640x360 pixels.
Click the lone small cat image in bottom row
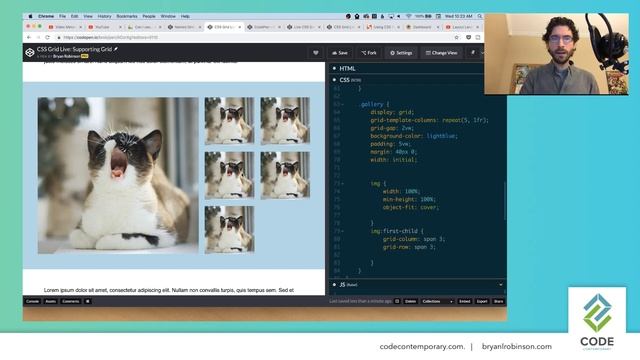(229, 229)
